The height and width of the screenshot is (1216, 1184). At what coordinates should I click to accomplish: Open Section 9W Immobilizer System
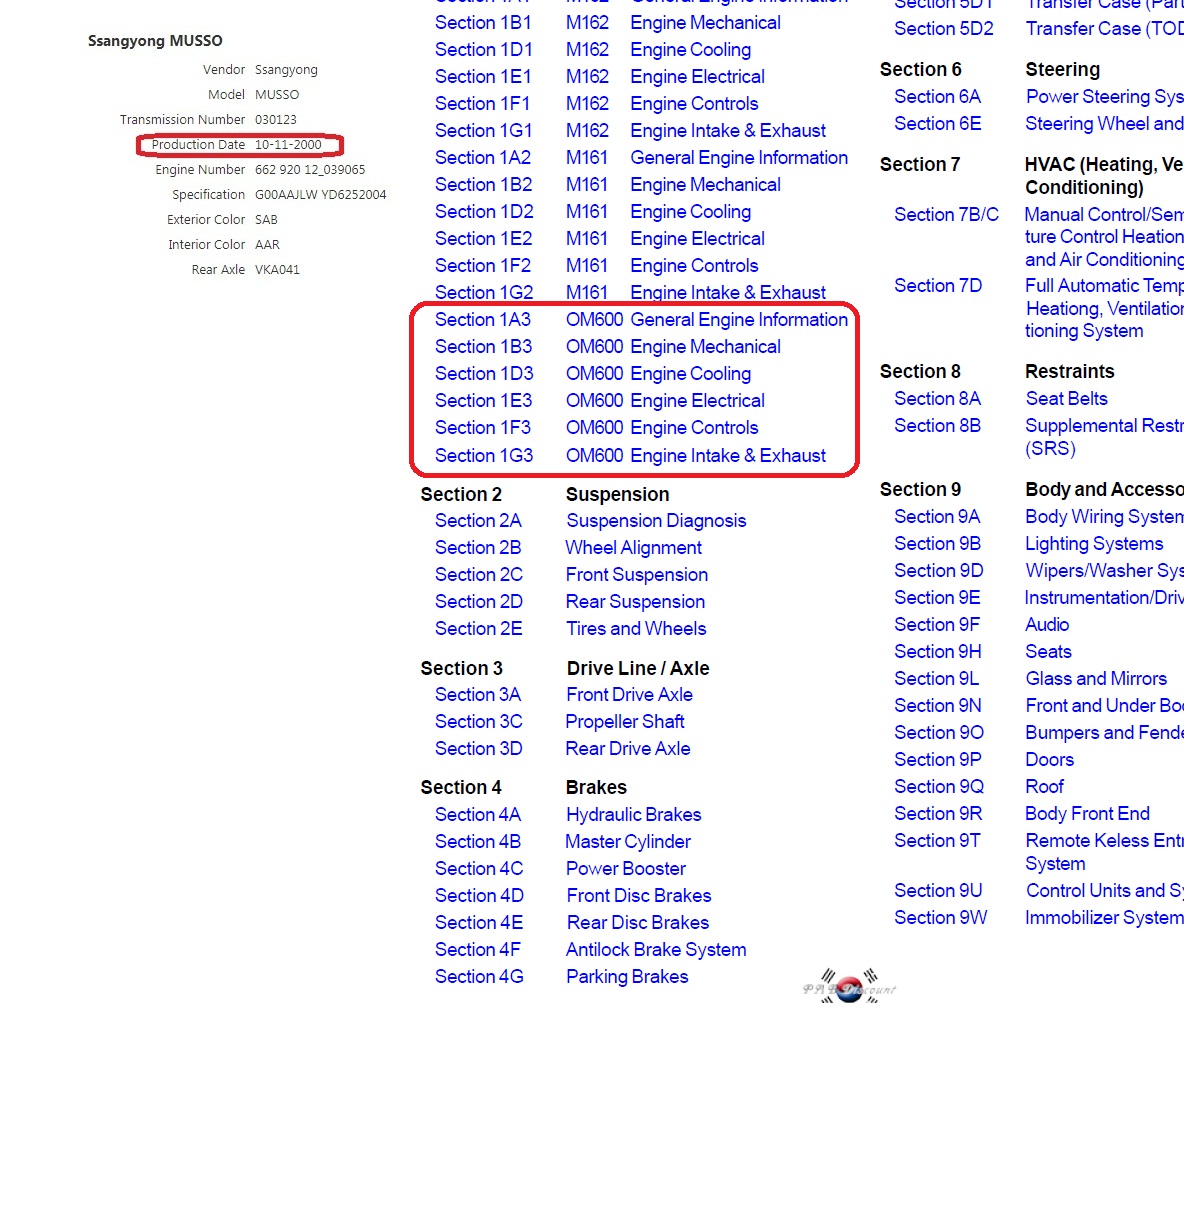940,918
